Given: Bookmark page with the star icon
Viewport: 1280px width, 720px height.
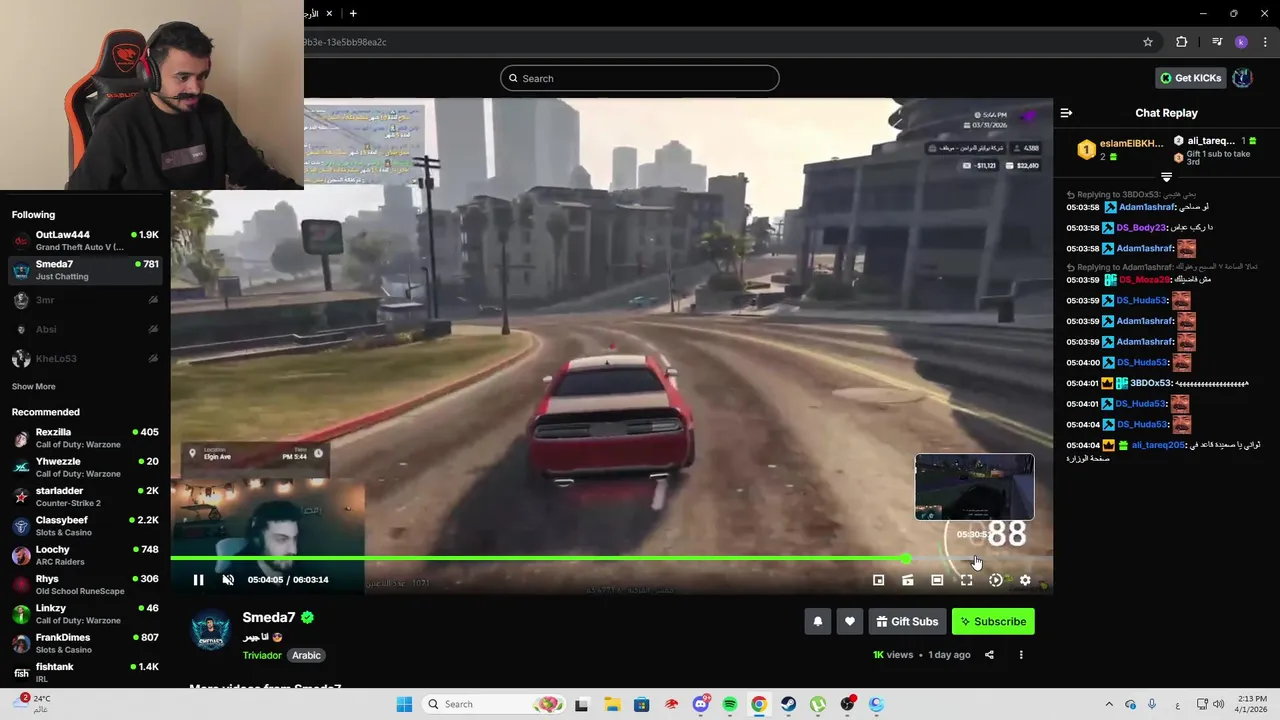Looking at the screenshot, I should (1148, 42).
